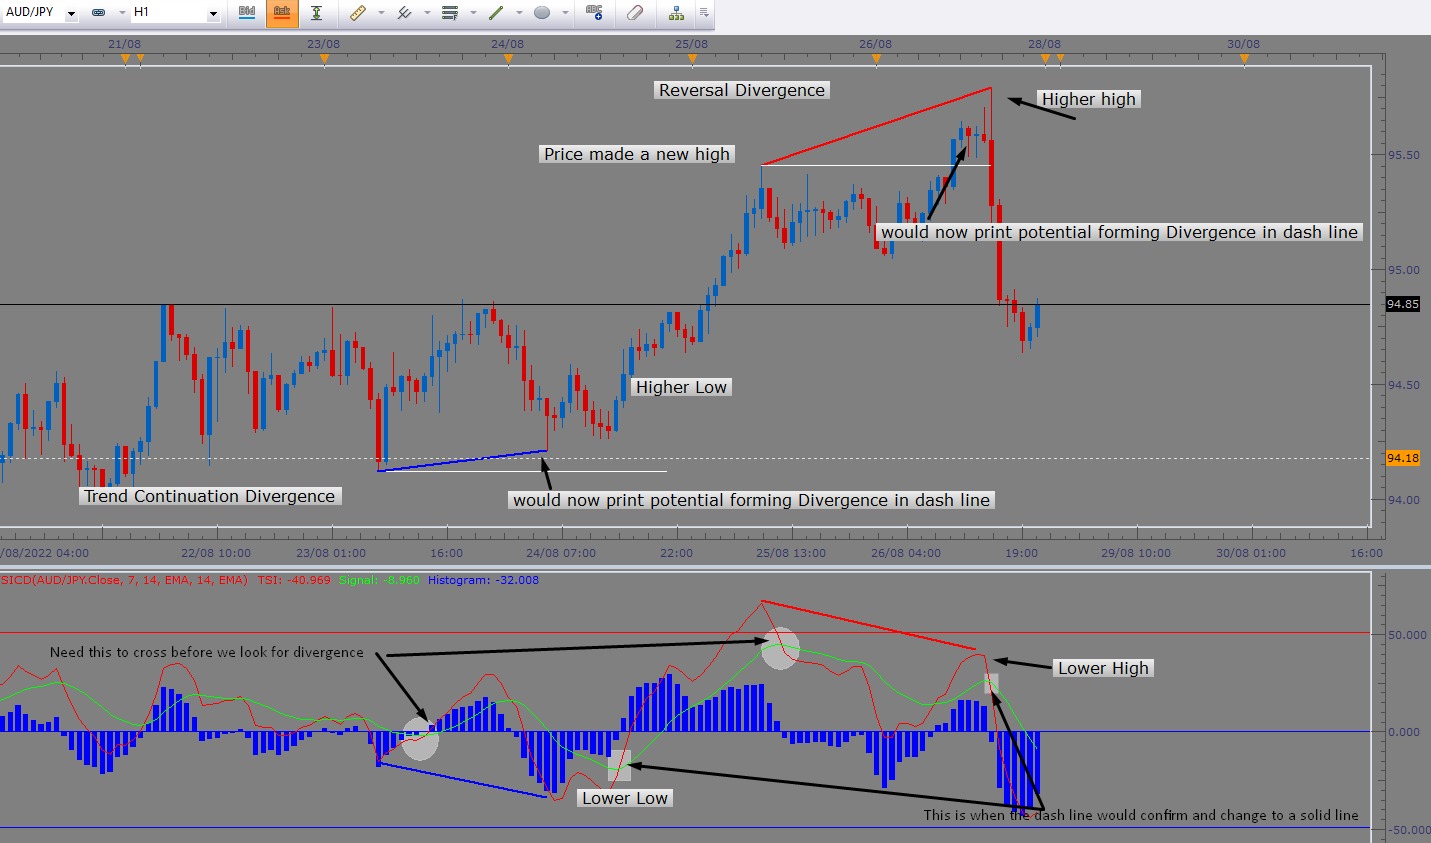Viewport: 1431px width, 843px height.
Task: Click the orange event marker under 24/08
Action: (508, 60)
